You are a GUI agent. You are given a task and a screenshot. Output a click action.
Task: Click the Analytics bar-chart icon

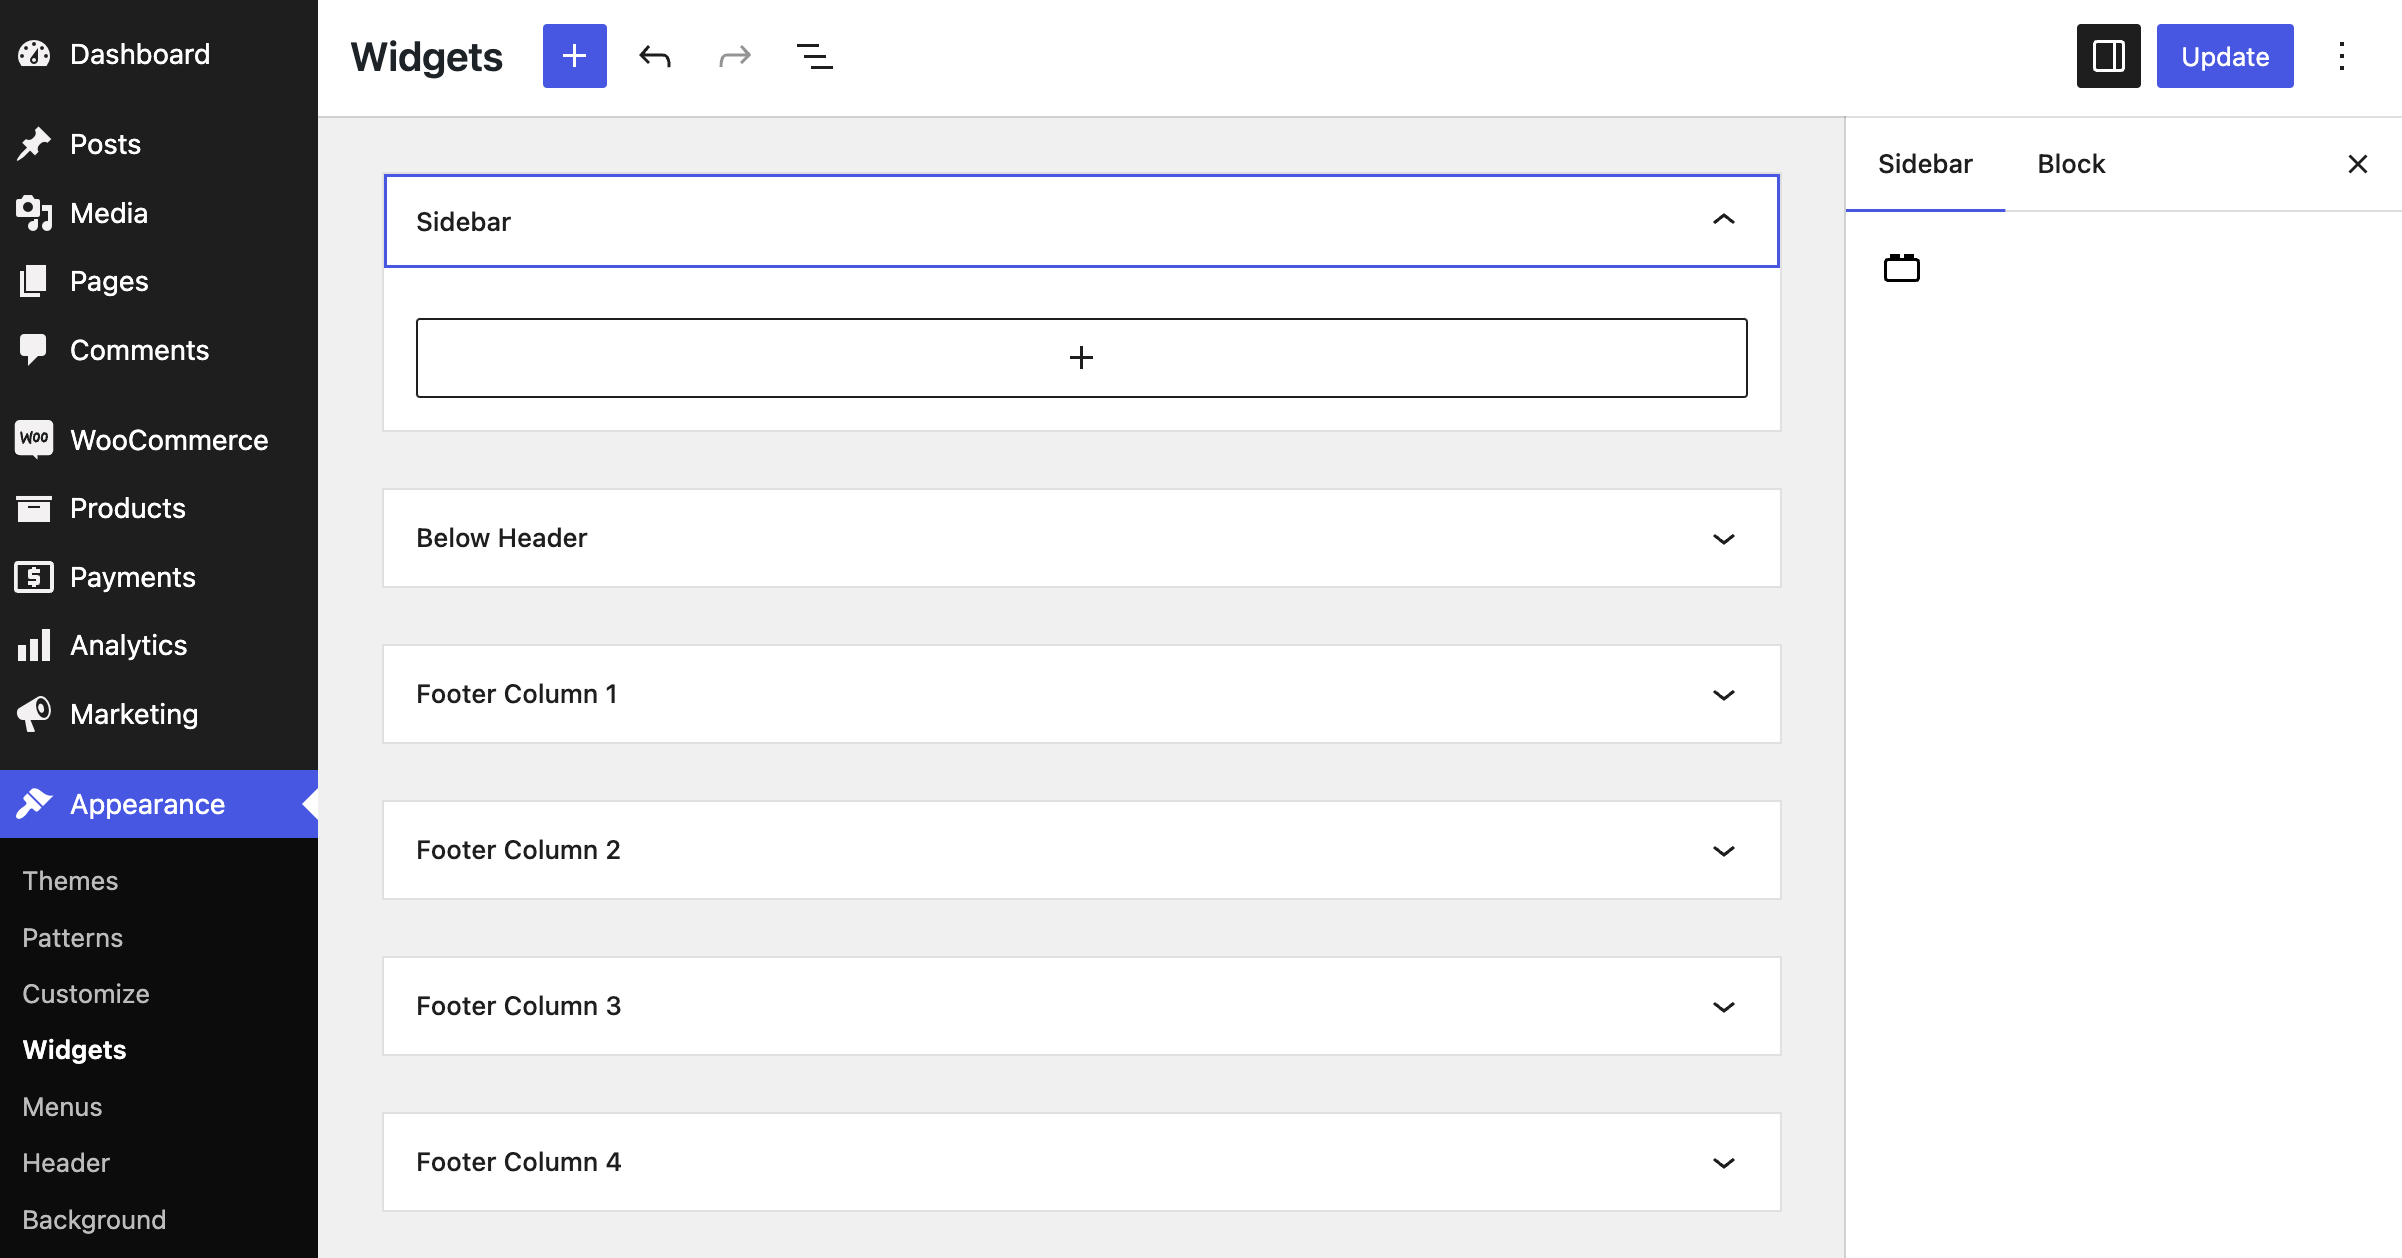coord(33,645)
